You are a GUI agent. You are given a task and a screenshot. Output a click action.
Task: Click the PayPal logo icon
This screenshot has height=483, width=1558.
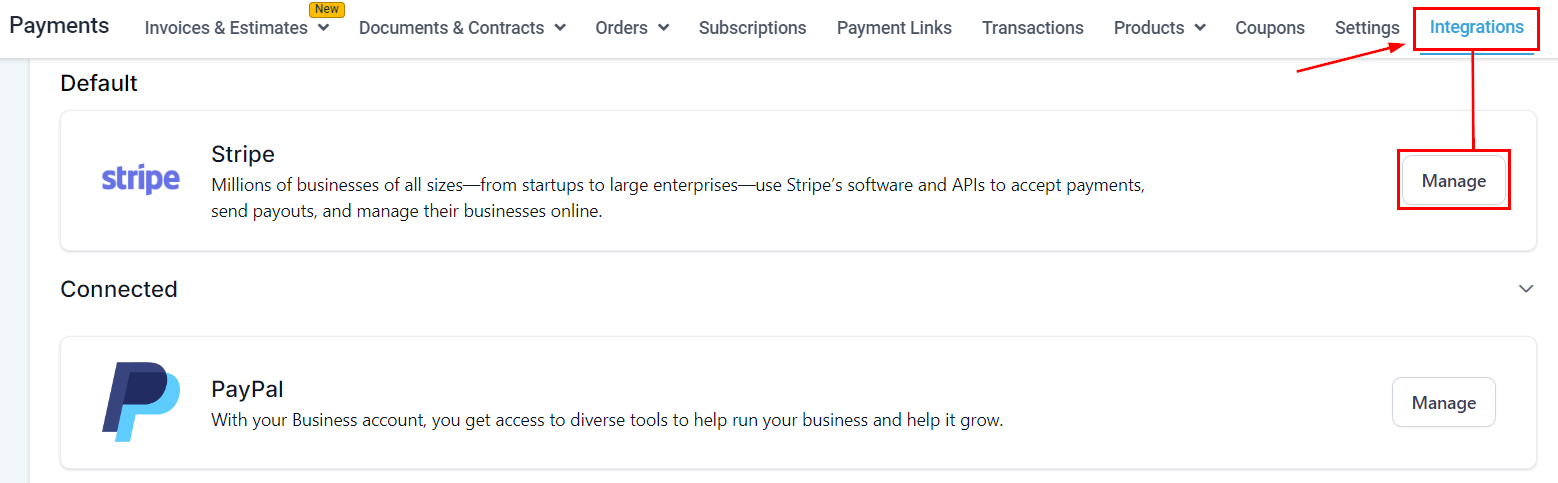[141, 402]
